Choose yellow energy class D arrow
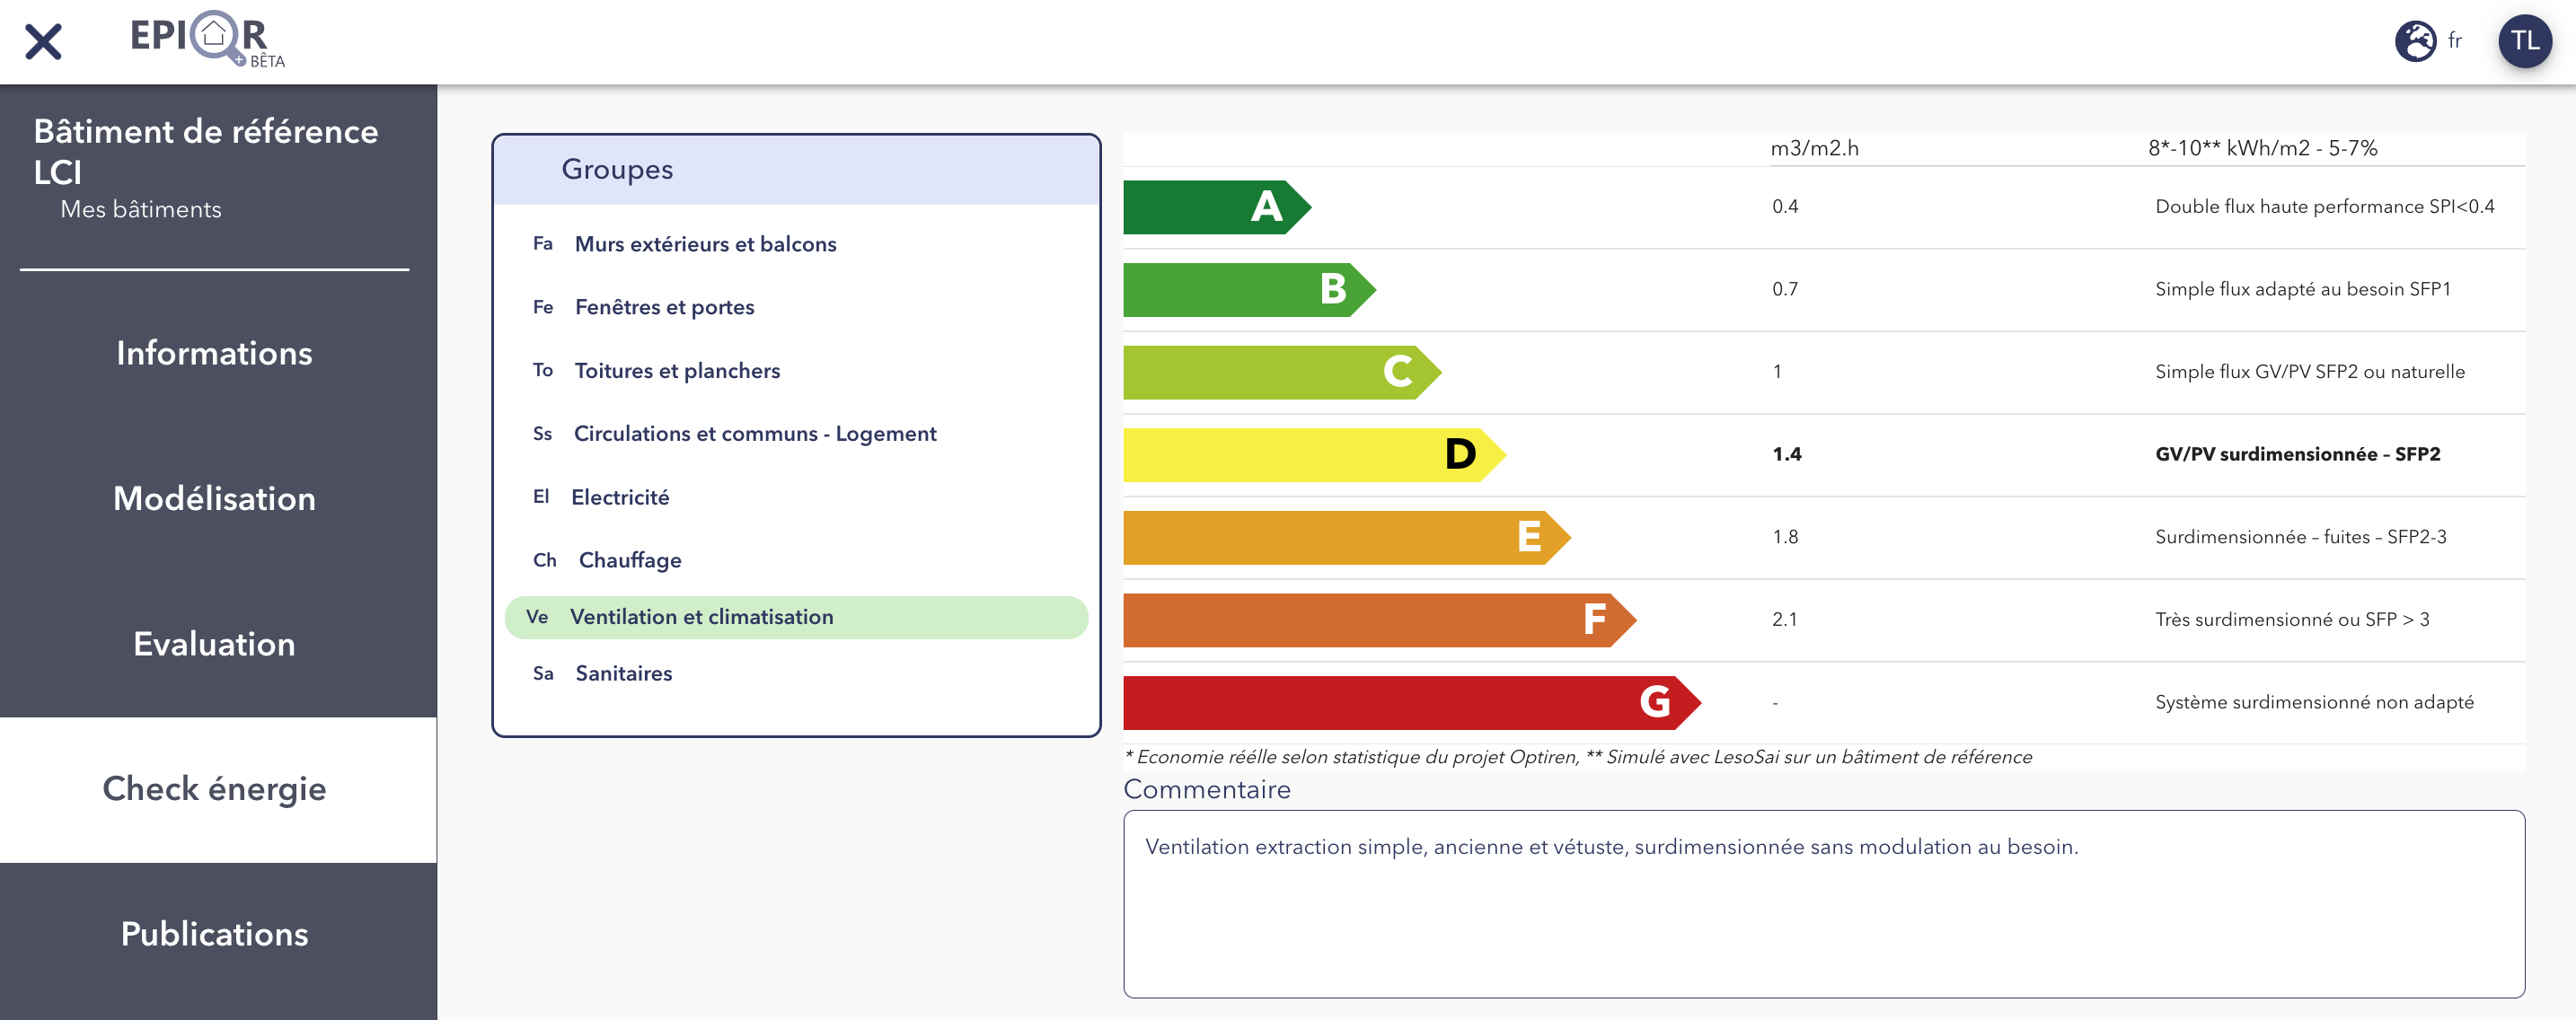2576x1020 pixels. pos(1315,455)
